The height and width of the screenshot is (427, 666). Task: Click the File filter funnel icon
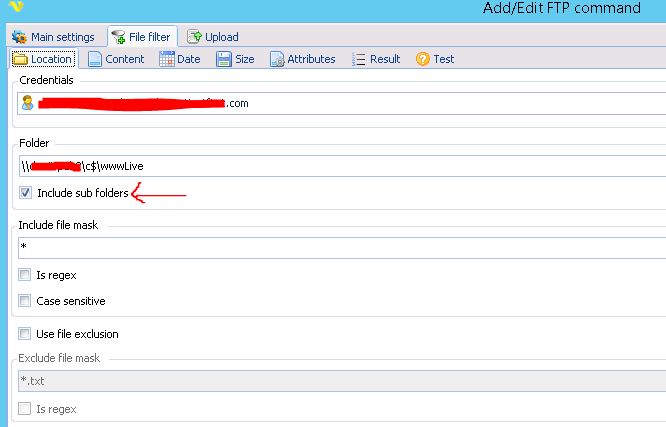[119, 37]
